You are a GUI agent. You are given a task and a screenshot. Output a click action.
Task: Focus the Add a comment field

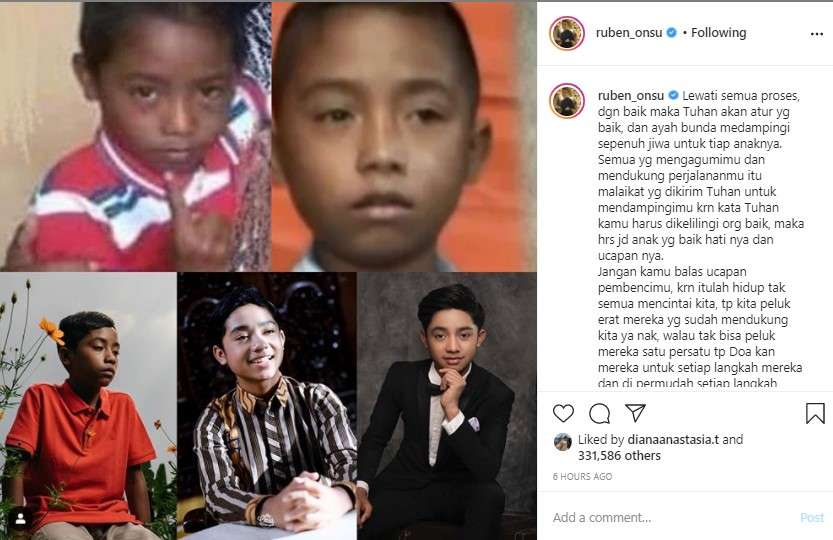pyautogui.click(x=672, y=517)
